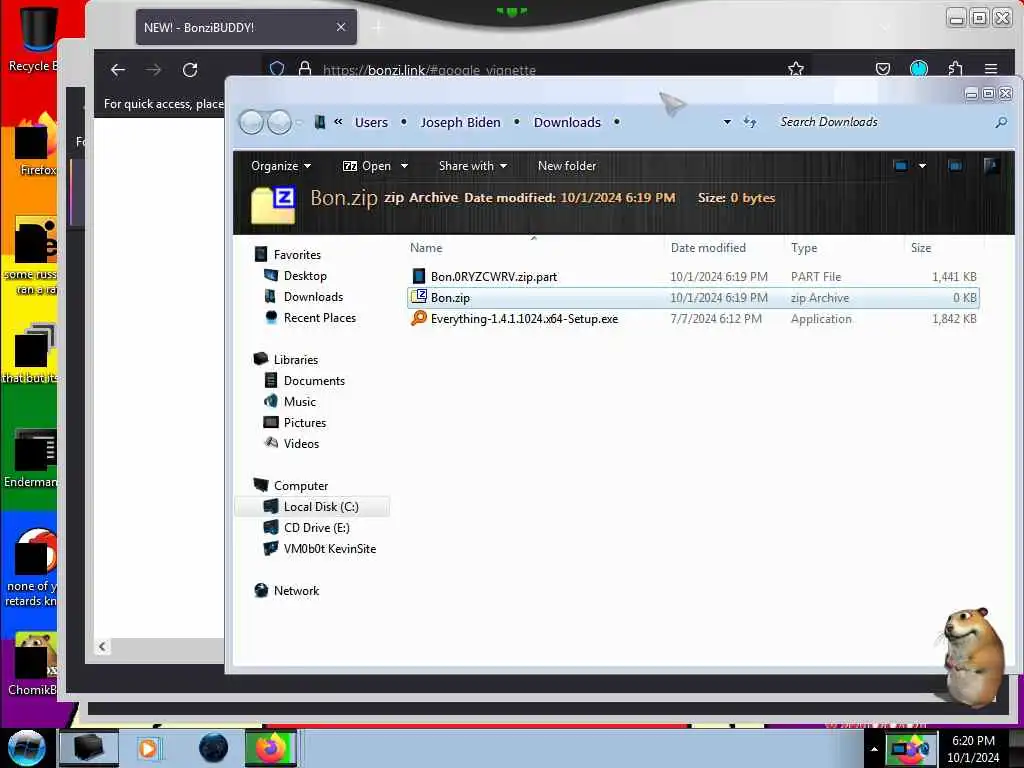Open Downloads in the Favorites list
This screenshot has height=768, width=1024.
tap(313, 296)
